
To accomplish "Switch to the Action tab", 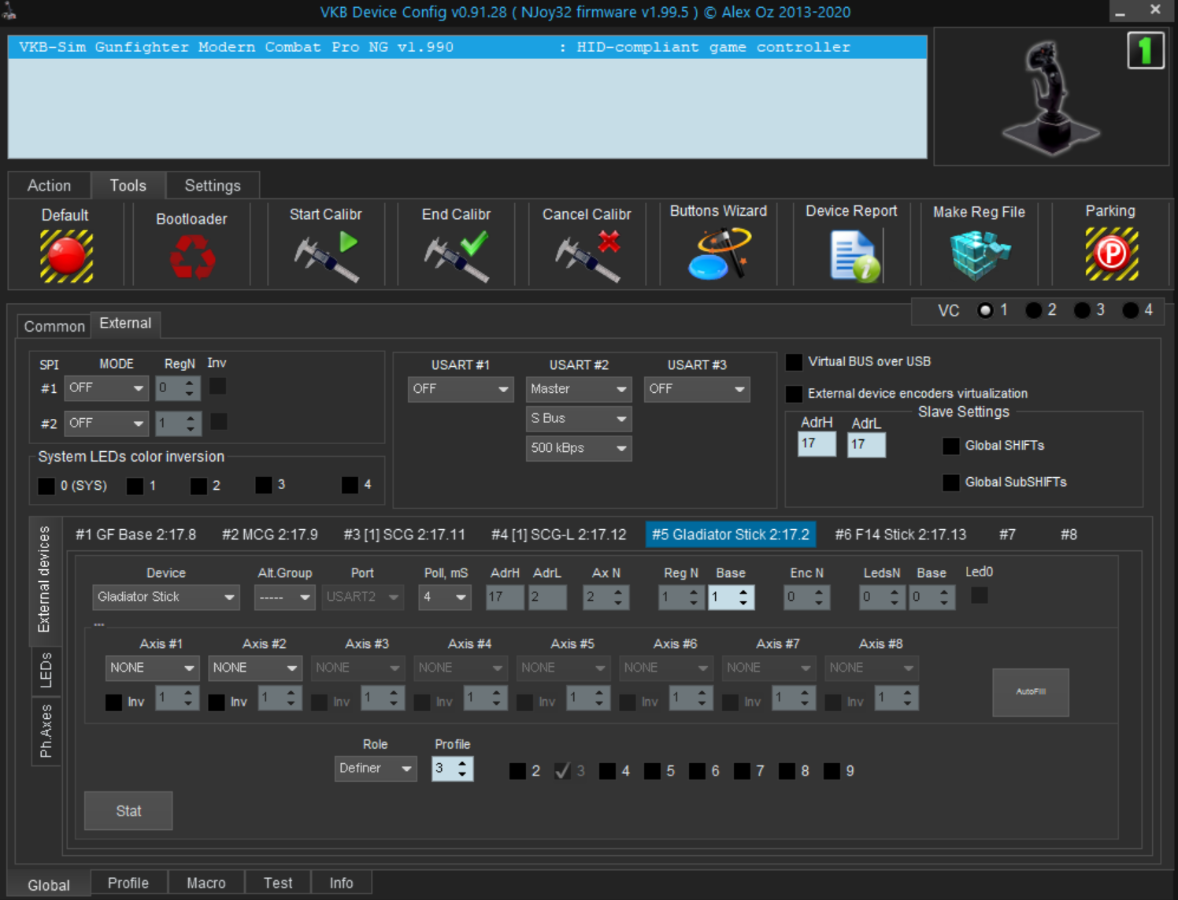I will tap(49, 186).
